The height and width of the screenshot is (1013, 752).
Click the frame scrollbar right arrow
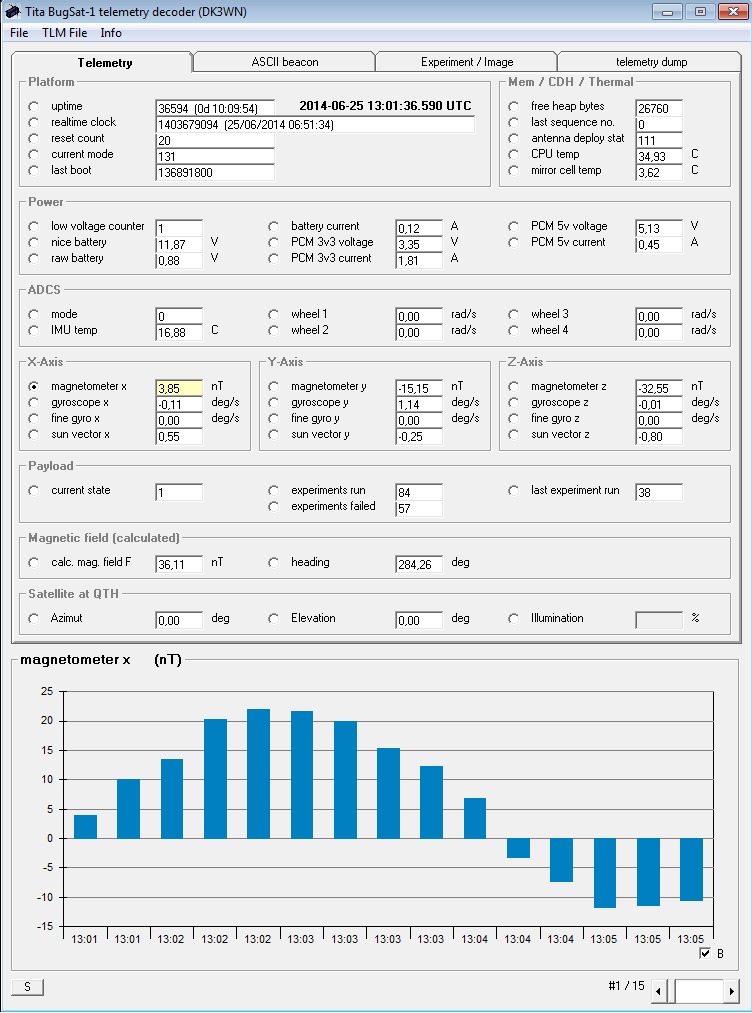731,990
